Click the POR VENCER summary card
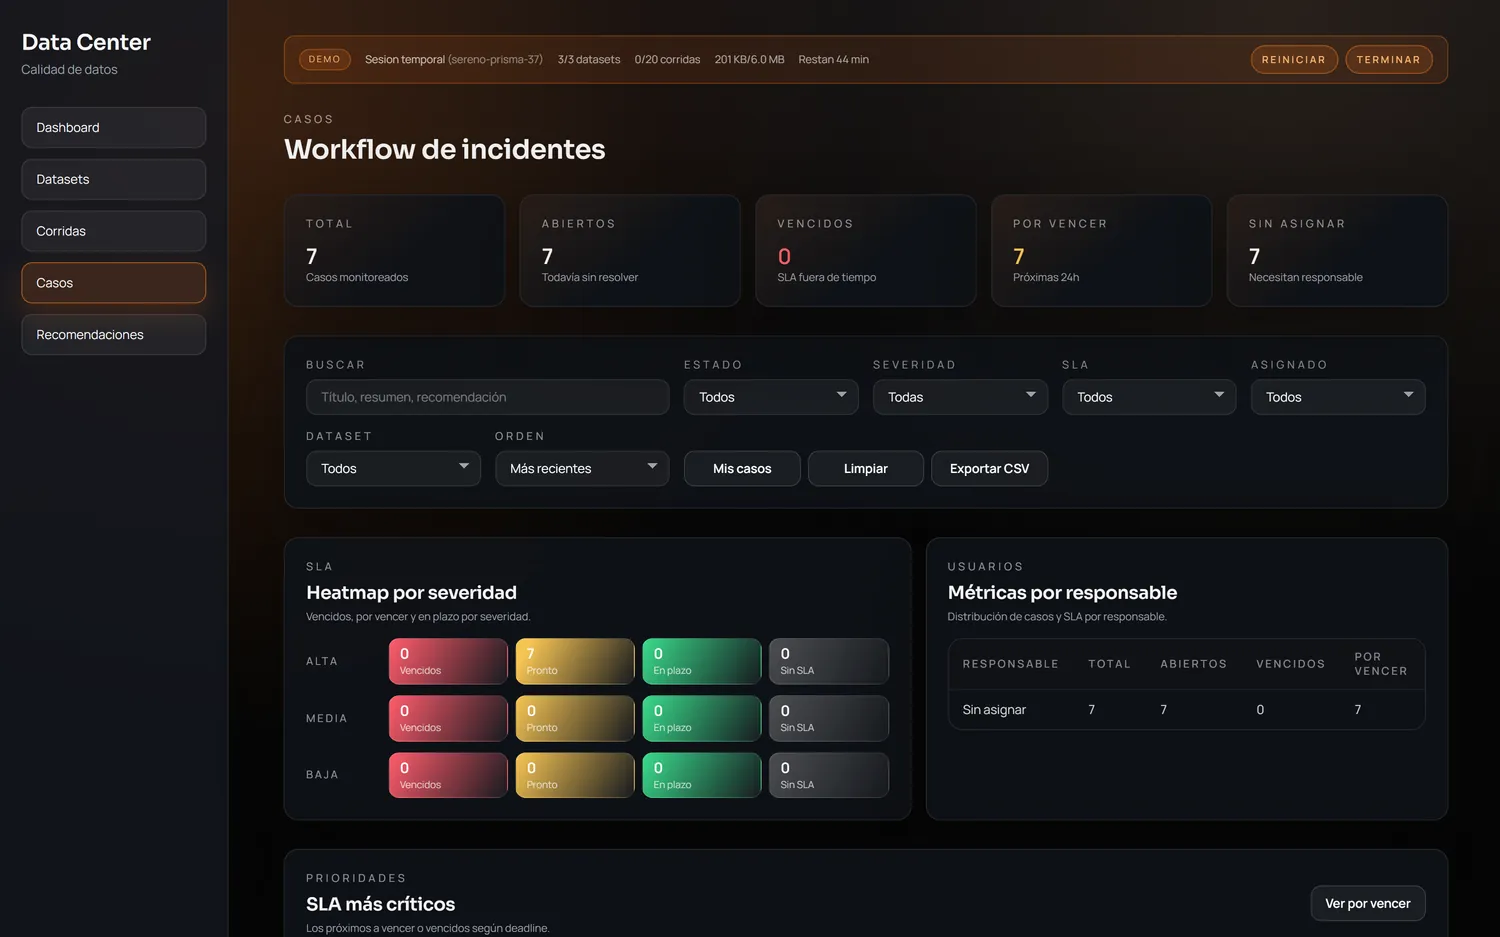Screen dimensions: 1500x937 [1101, 250]
